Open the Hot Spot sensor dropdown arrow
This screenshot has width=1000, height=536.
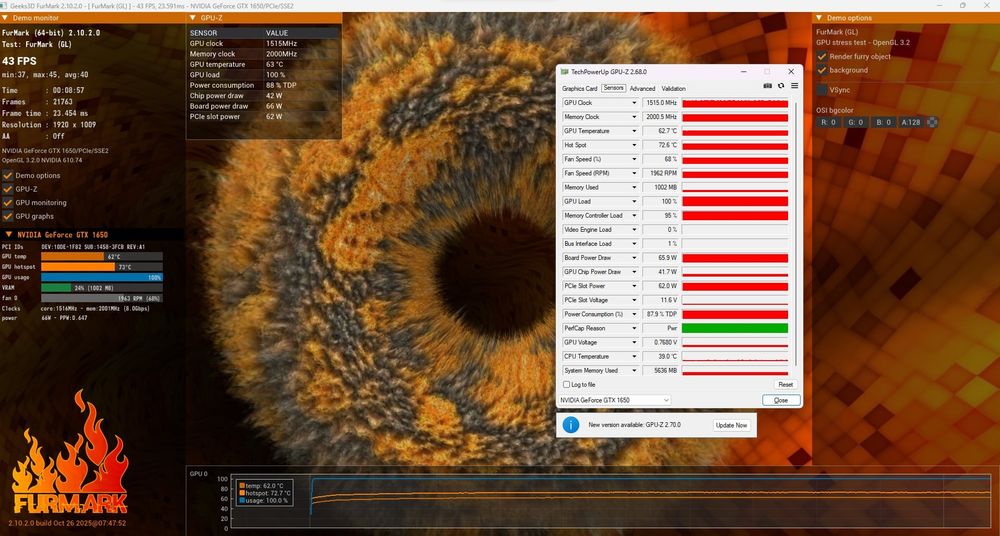coord(634,145)
